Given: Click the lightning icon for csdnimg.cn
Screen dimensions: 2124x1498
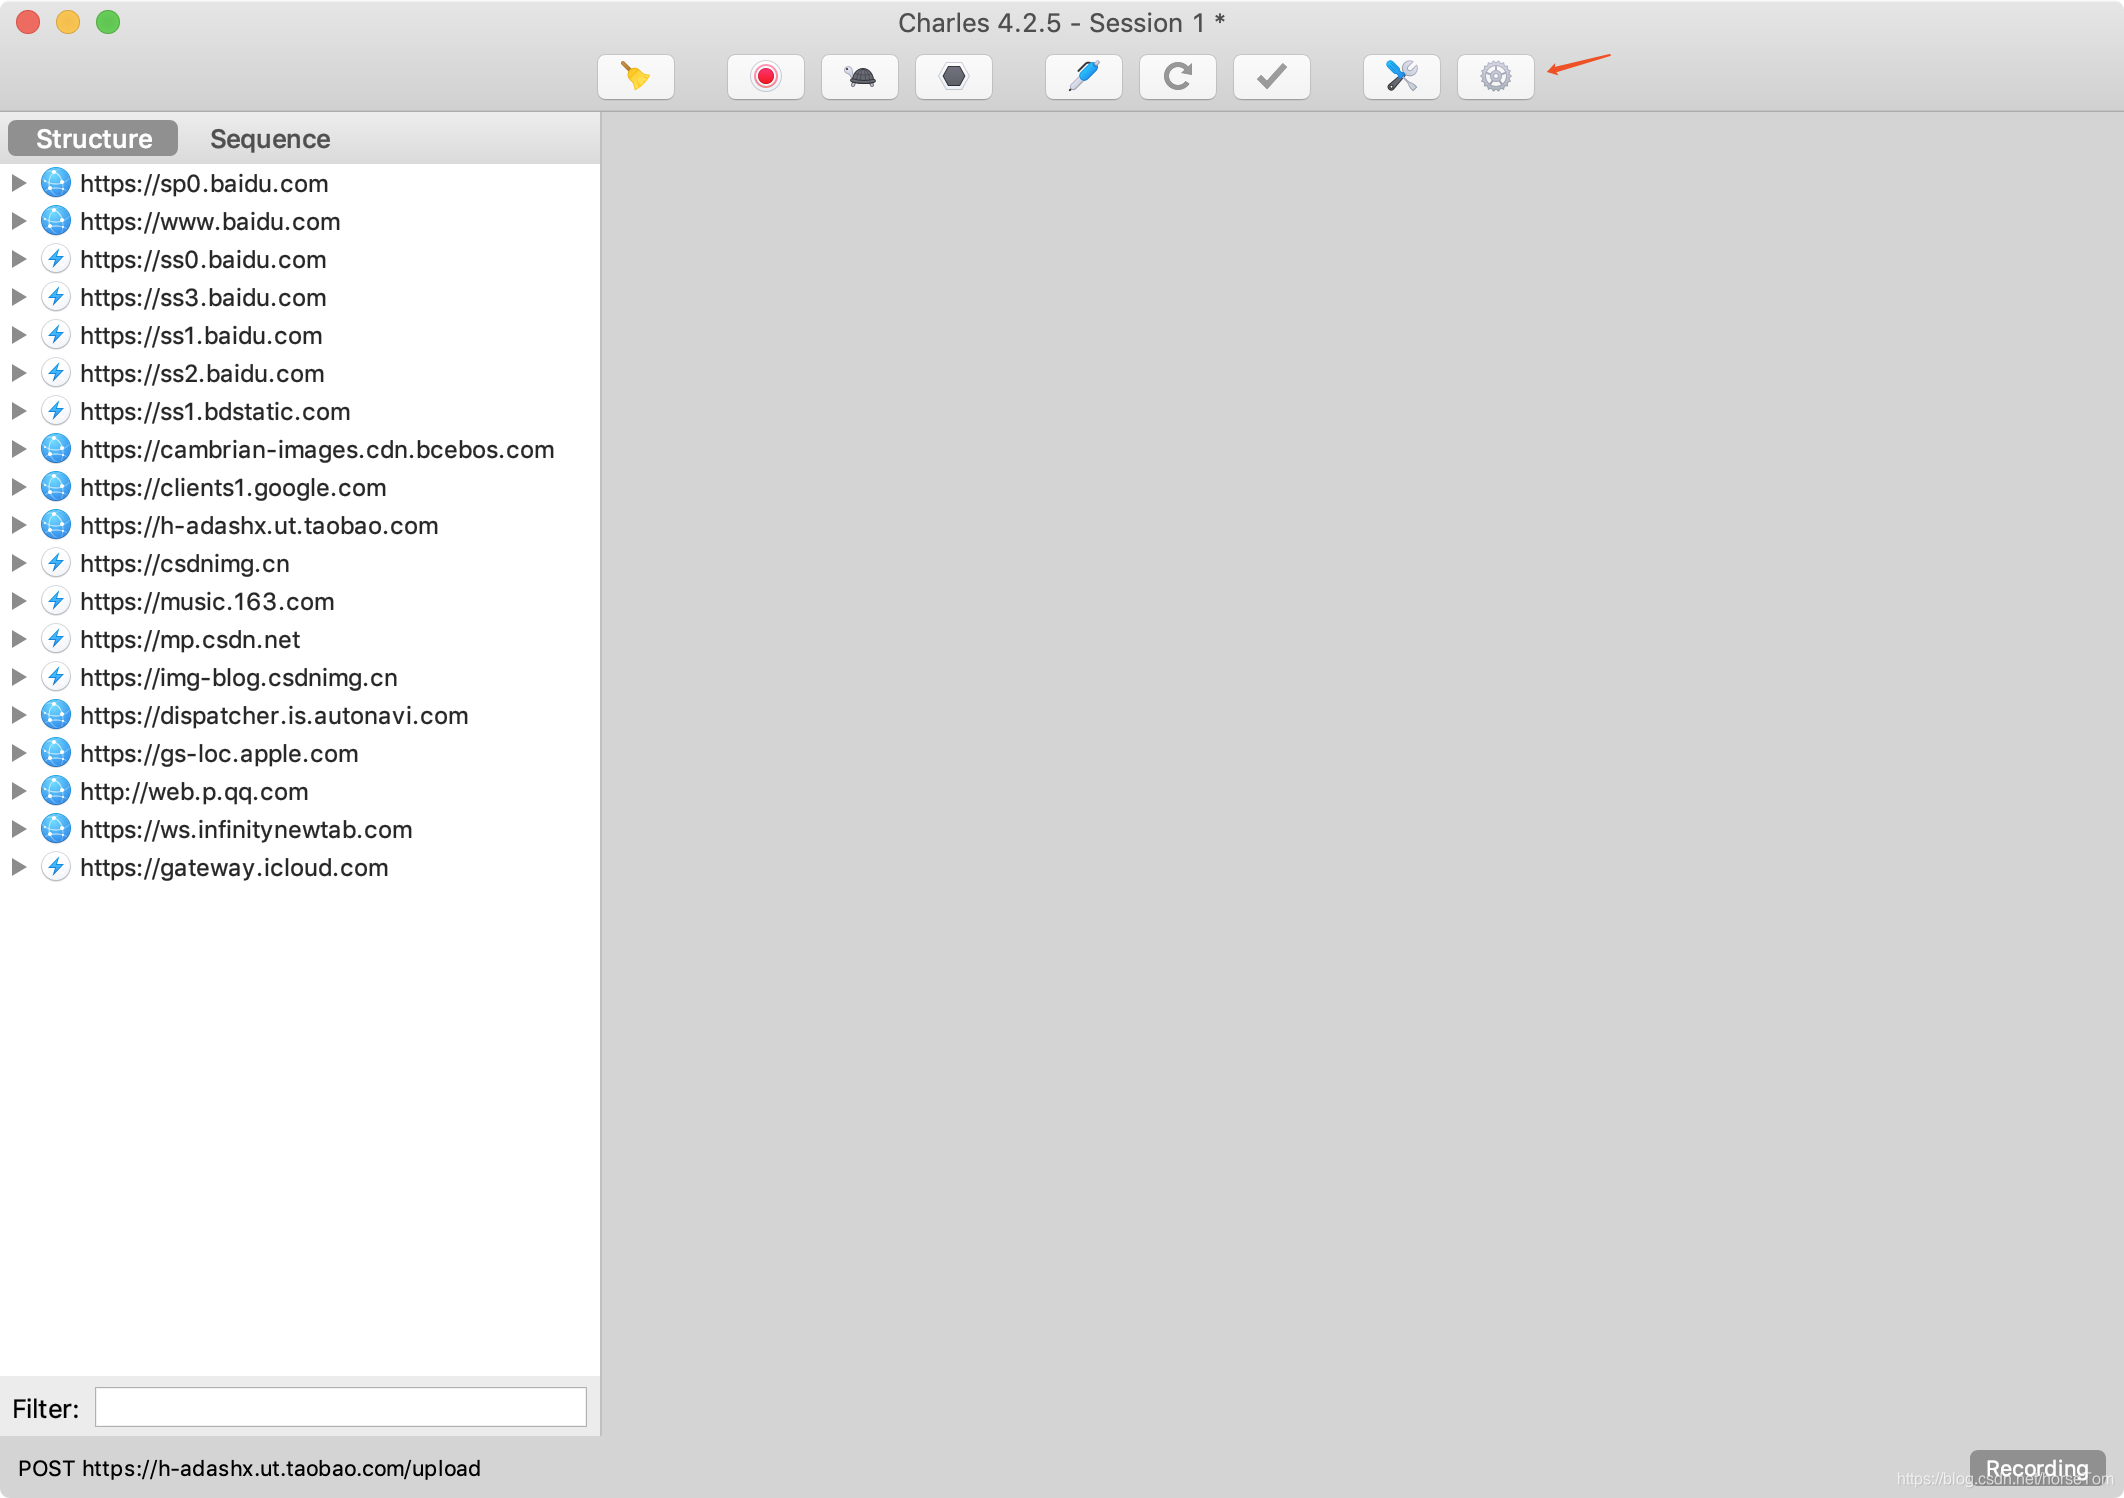Looking at the screenshot, I should 56,563.
